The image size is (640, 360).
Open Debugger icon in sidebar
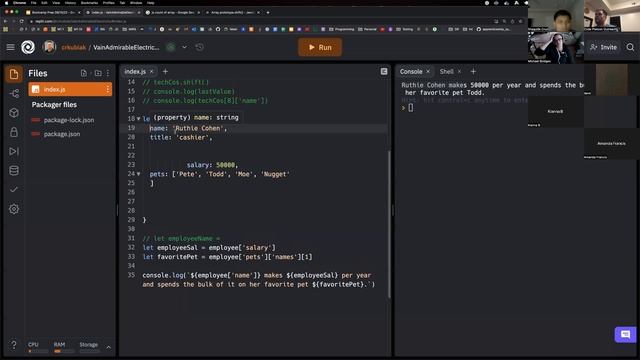pyautogui.click(x=14, y=151)
